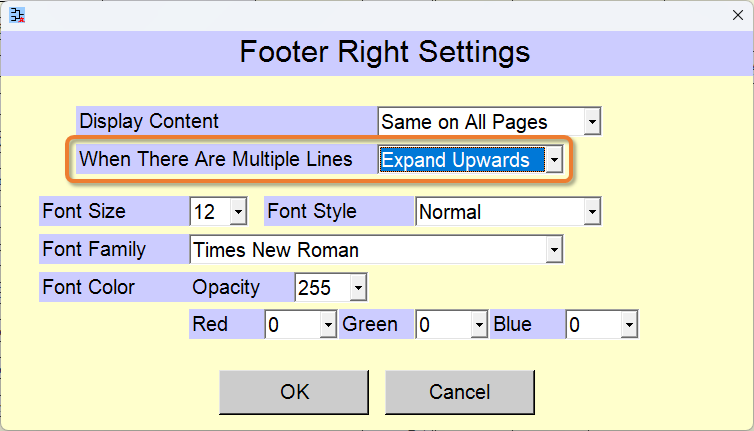Click the Font Size label
The height and width of the screenshot is (431, 754).
(x=84, y=211)
